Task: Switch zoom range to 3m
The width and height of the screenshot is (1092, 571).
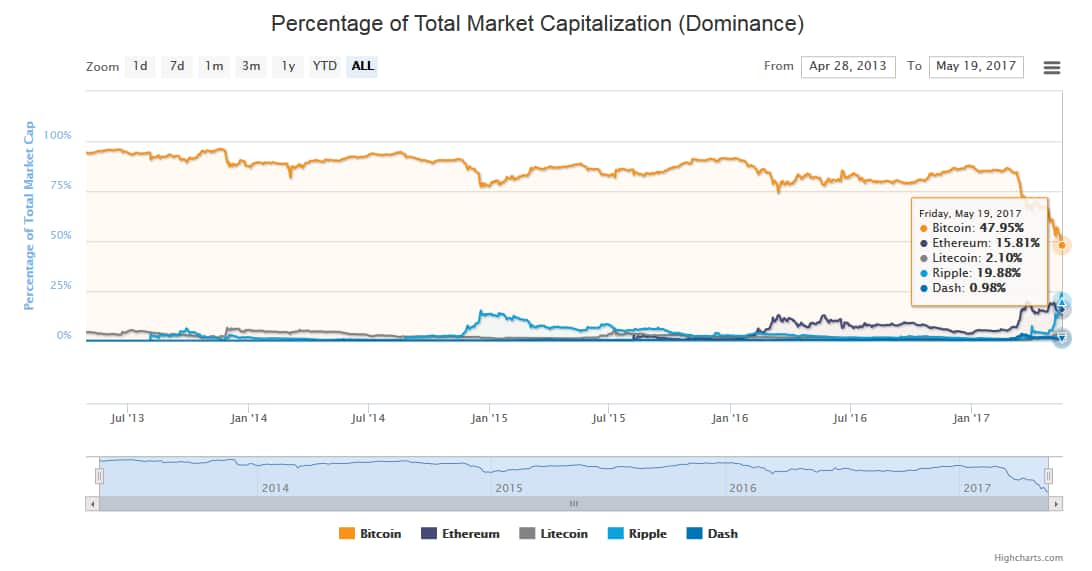Action: click(250, 67)
